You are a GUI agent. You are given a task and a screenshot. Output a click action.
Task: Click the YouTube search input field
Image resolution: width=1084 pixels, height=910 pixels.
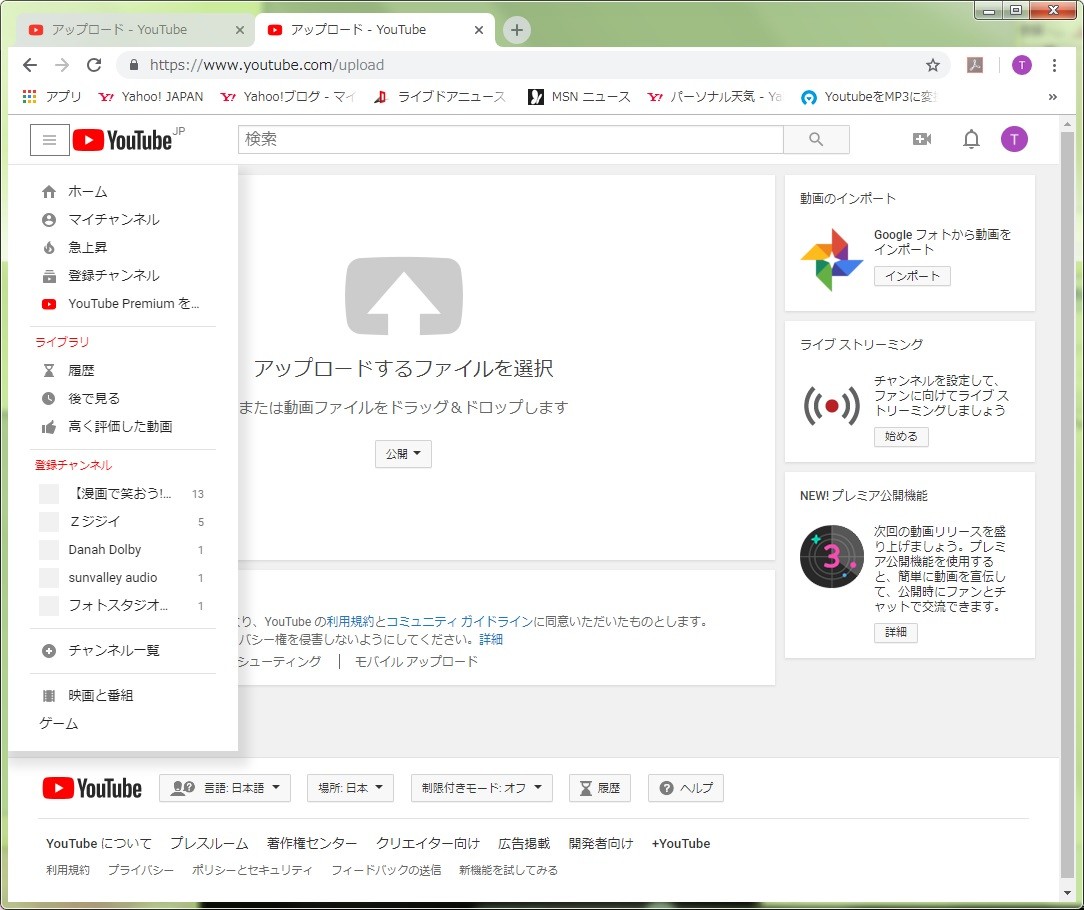(511, 140)
